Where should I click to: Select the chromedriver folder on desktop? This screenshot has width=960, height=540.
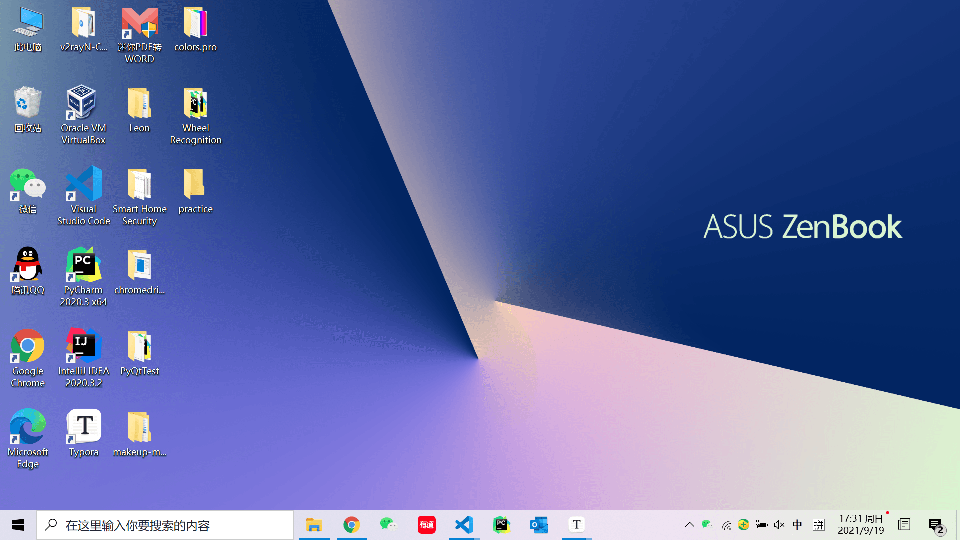pyautogui.click(x=140, y=271)
